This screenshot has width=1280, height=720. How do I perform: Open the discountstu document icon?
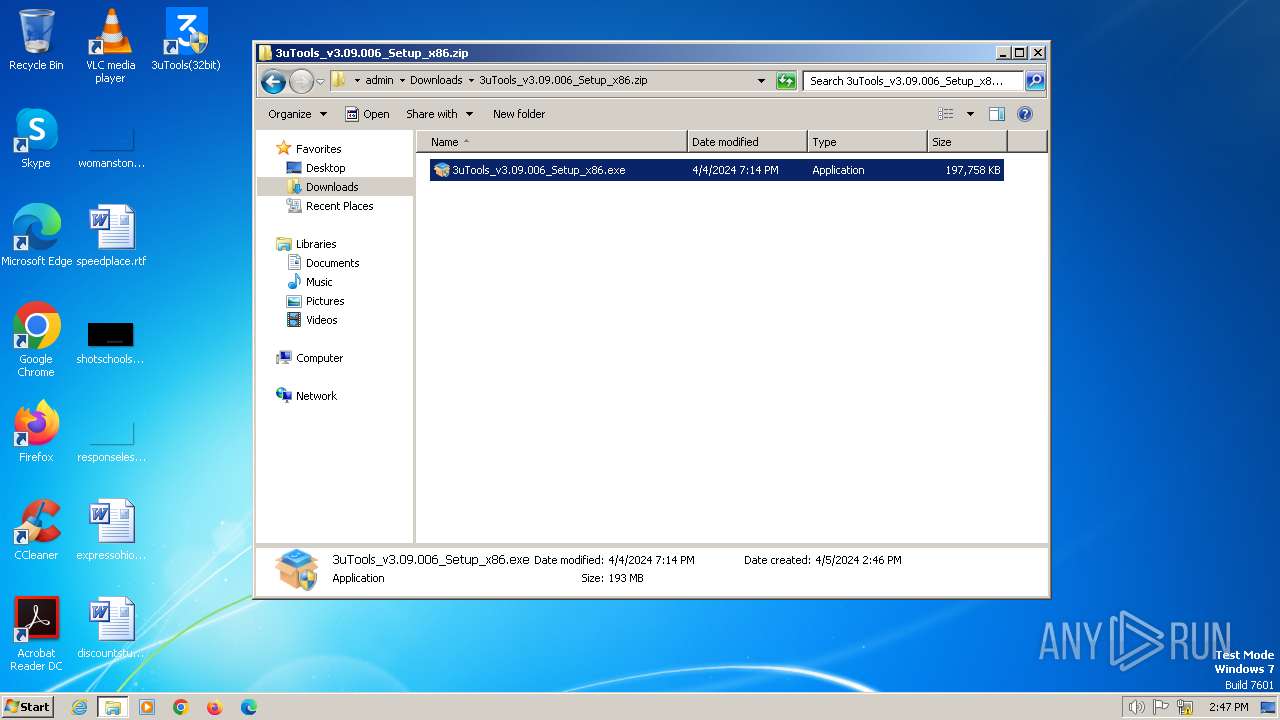(111, 628)
